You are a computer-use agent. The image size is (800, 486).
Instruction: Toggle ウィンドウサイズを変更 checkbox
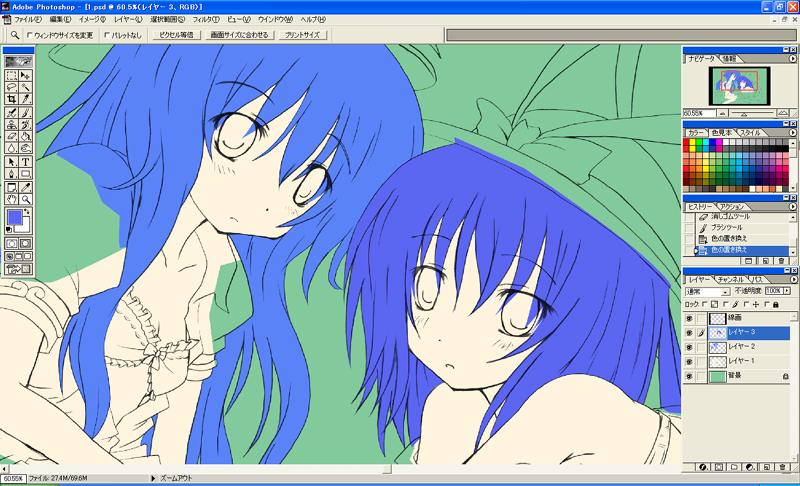click(30, 35)
